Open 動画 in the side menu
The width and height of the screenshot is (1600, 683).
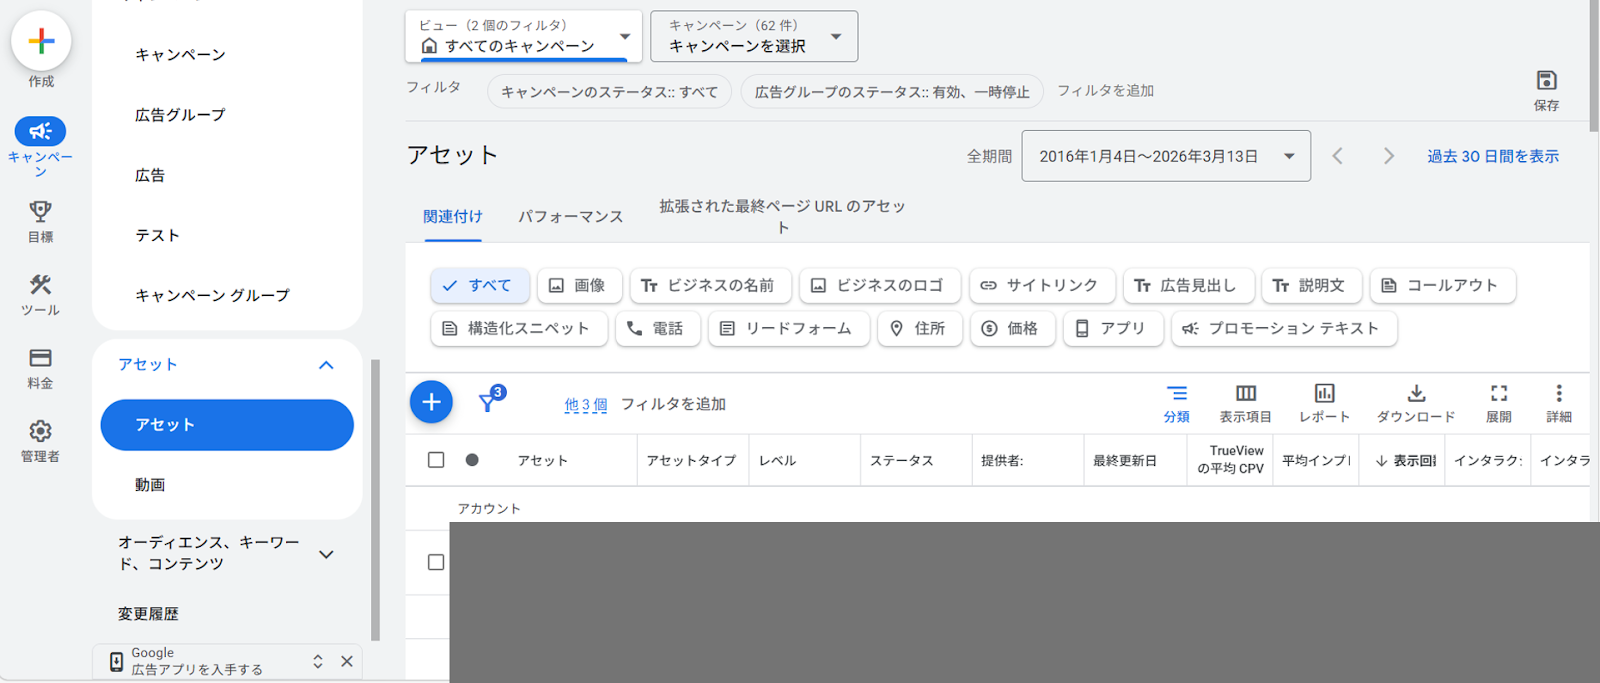[150, 485]
